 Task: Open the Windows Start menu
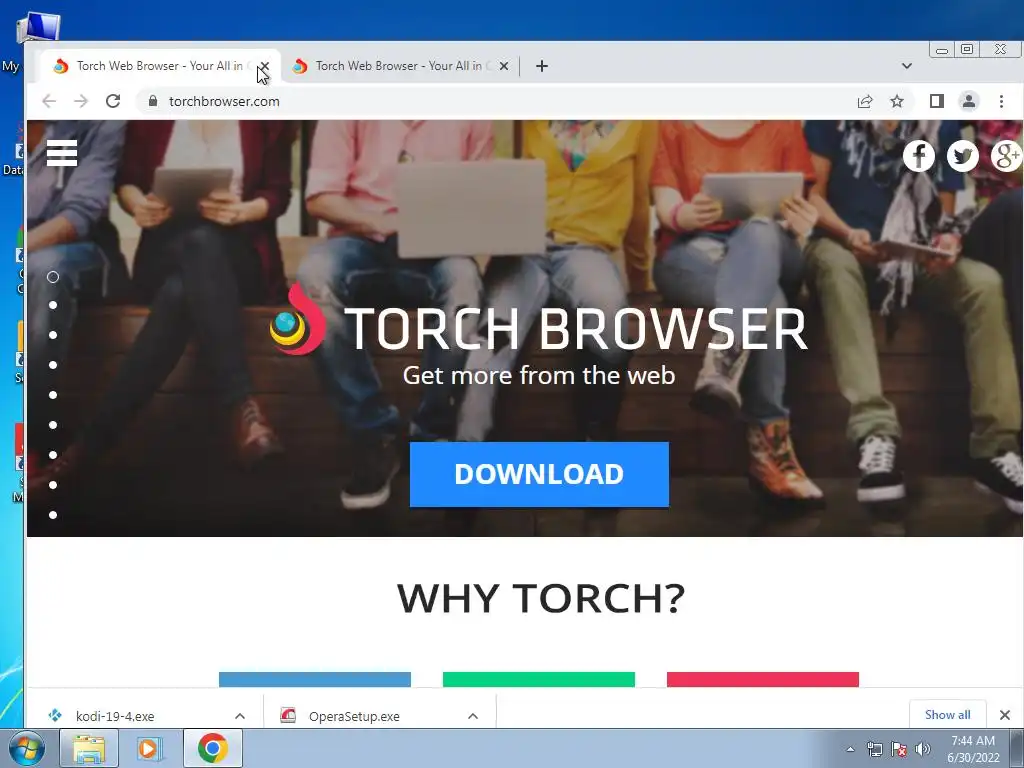point(26,748)
